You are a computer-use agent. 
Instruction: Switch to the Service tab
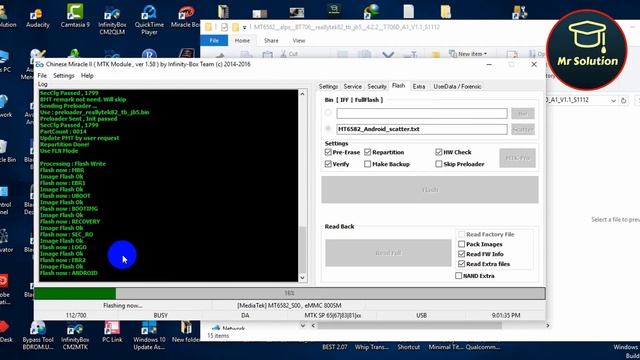click(x=353, y=87)
